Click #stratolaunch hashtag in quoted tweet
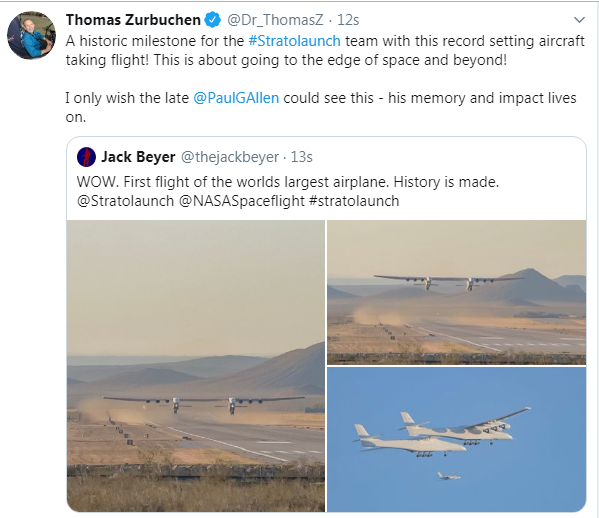The image size is (599, 518). [x=354, y=201]
